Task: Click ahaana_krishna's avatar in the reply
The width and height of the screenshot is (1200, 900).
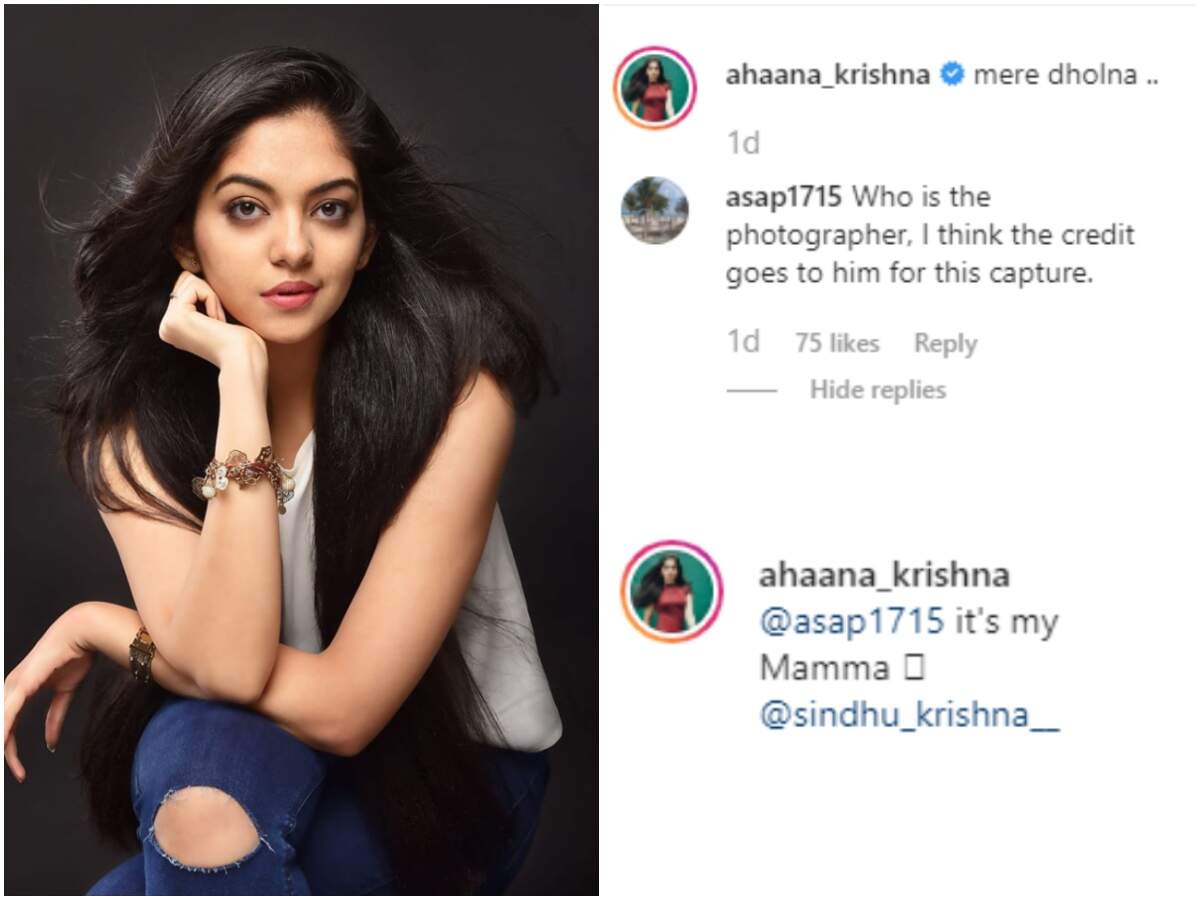Action: pyautogui.click(x=671, y=590)
